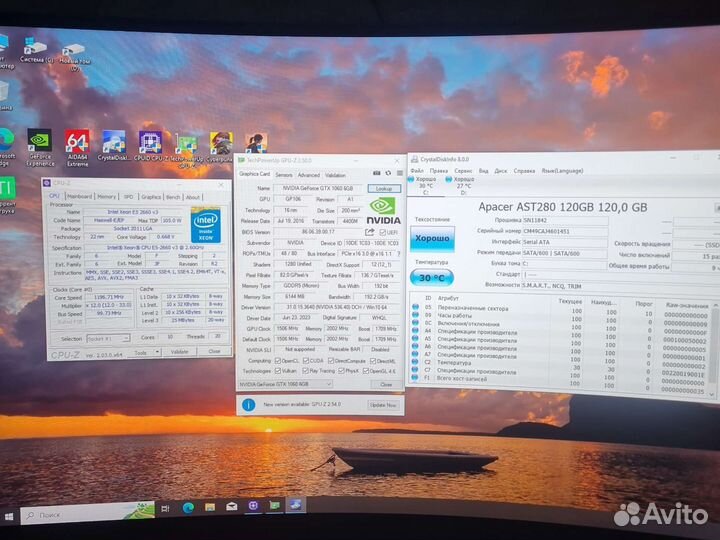Click the GPU-Z refresh icon
This screenshot has width=720, height=540.
coord(388,173)
